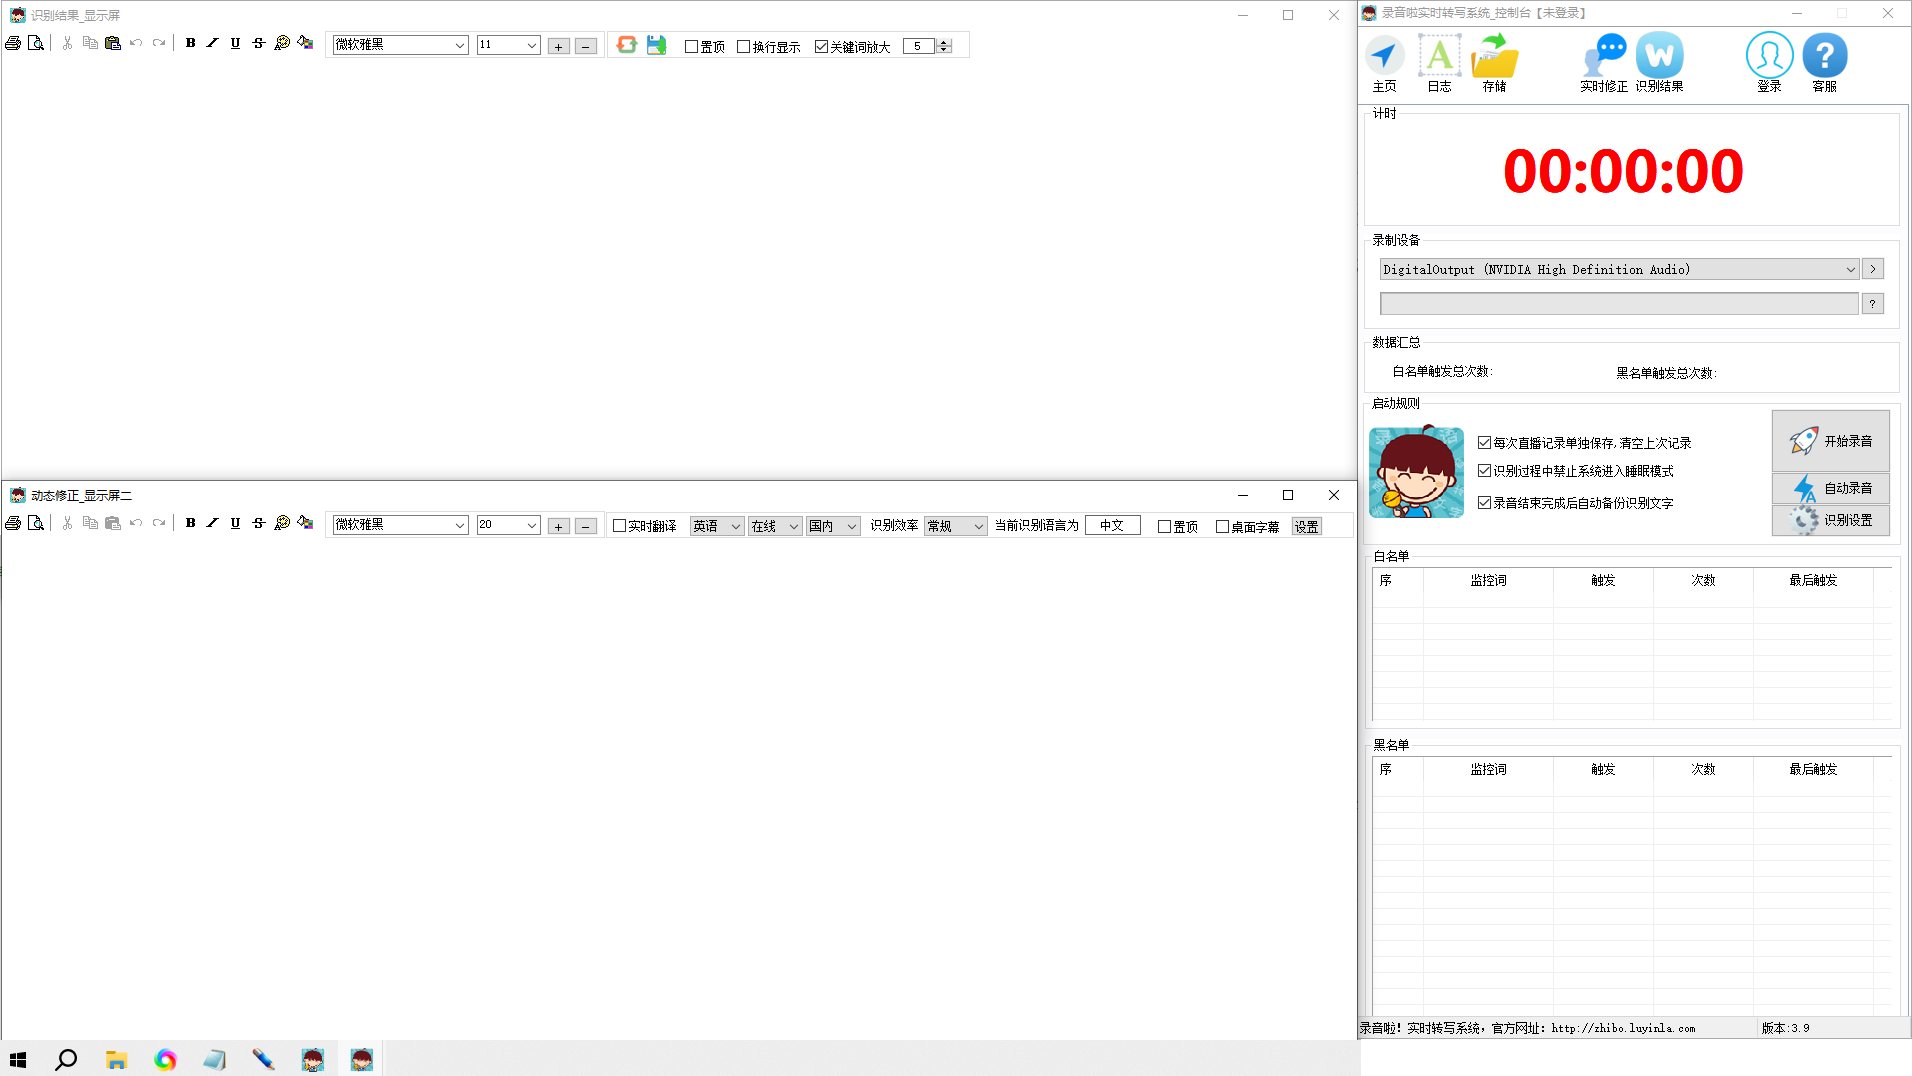Open 识别效率 常规 dropdown
1912x1076 pixels.
[956, 526]
